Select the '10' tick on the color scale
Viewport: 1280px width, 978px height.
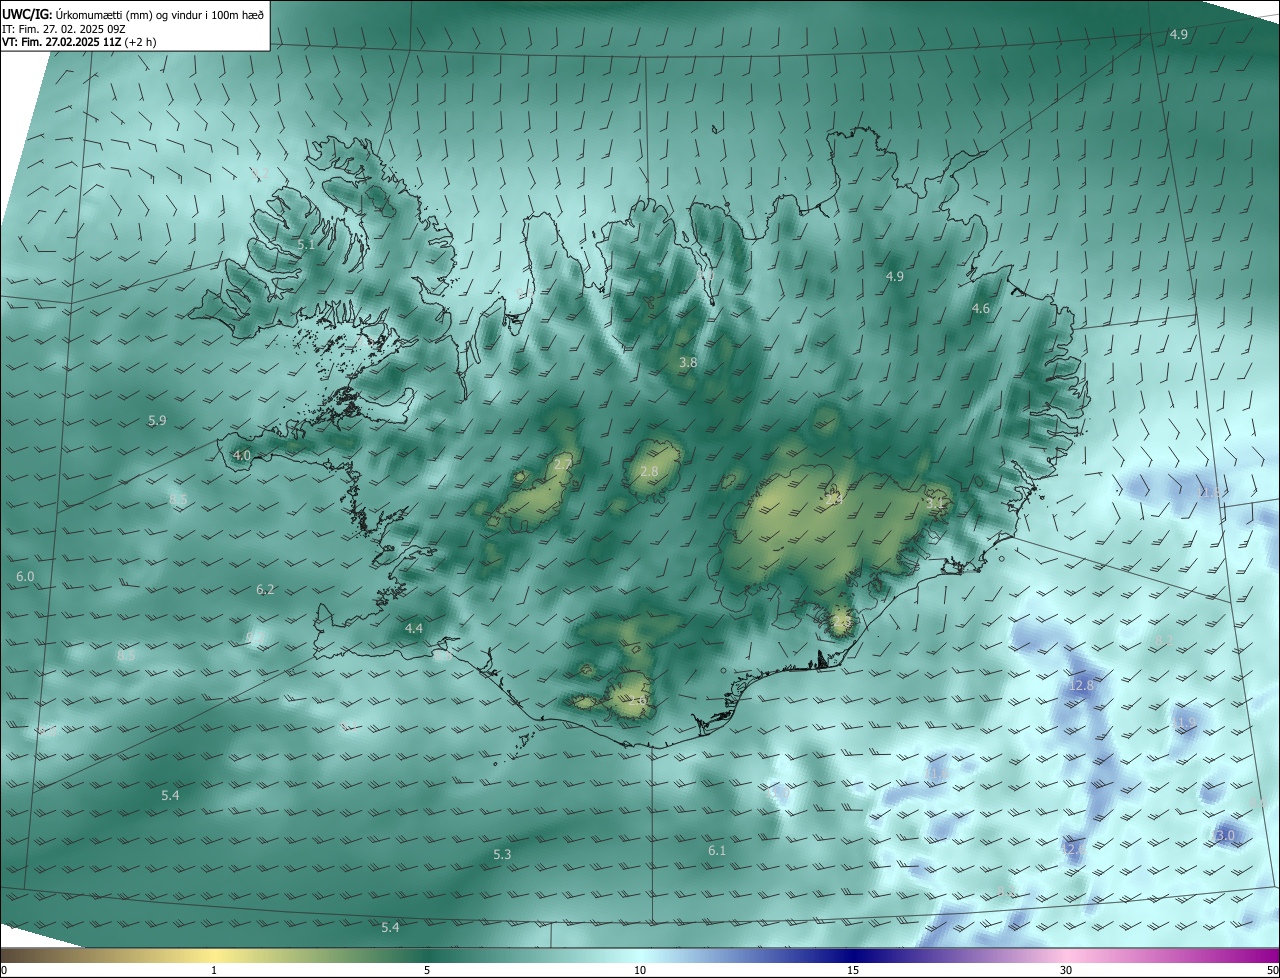[x=640, y=970]
